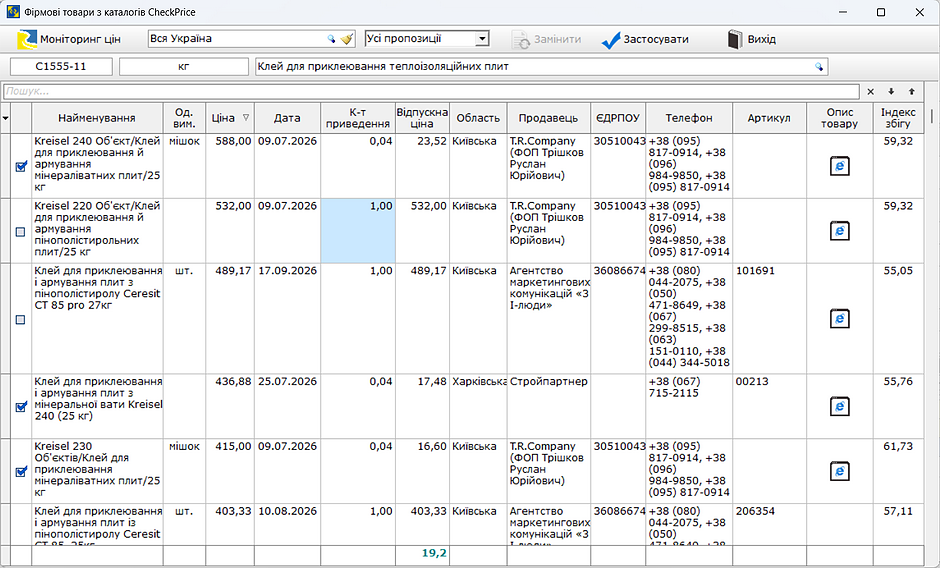The height and width of the screenshot is (568, 940).
Task: Open product description for Стройпартнер row
Action: (x=839, y=407)
